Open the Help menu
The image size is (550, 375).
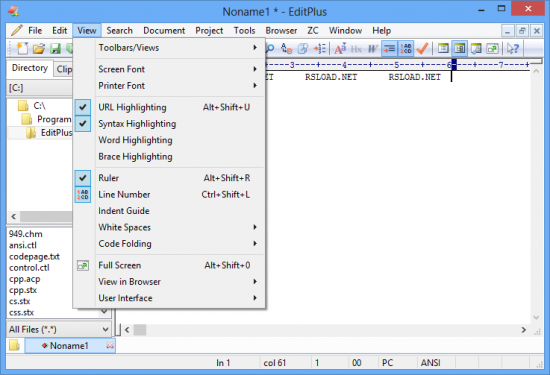click(x=382, y=31)
